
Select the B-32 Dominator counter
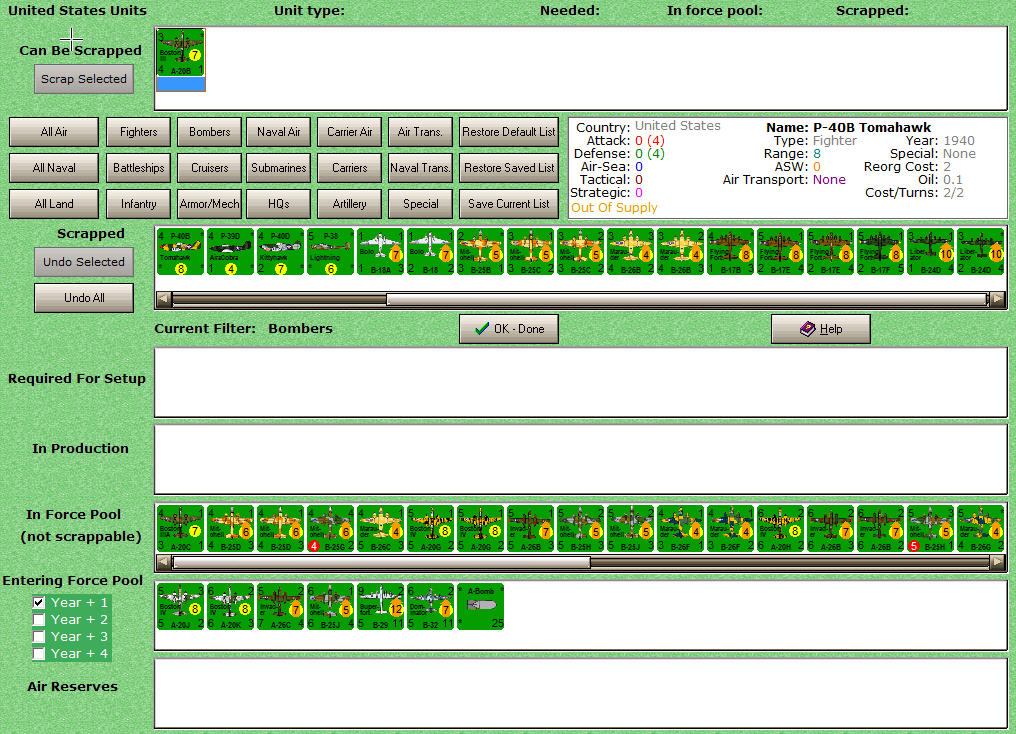(430, 606)
